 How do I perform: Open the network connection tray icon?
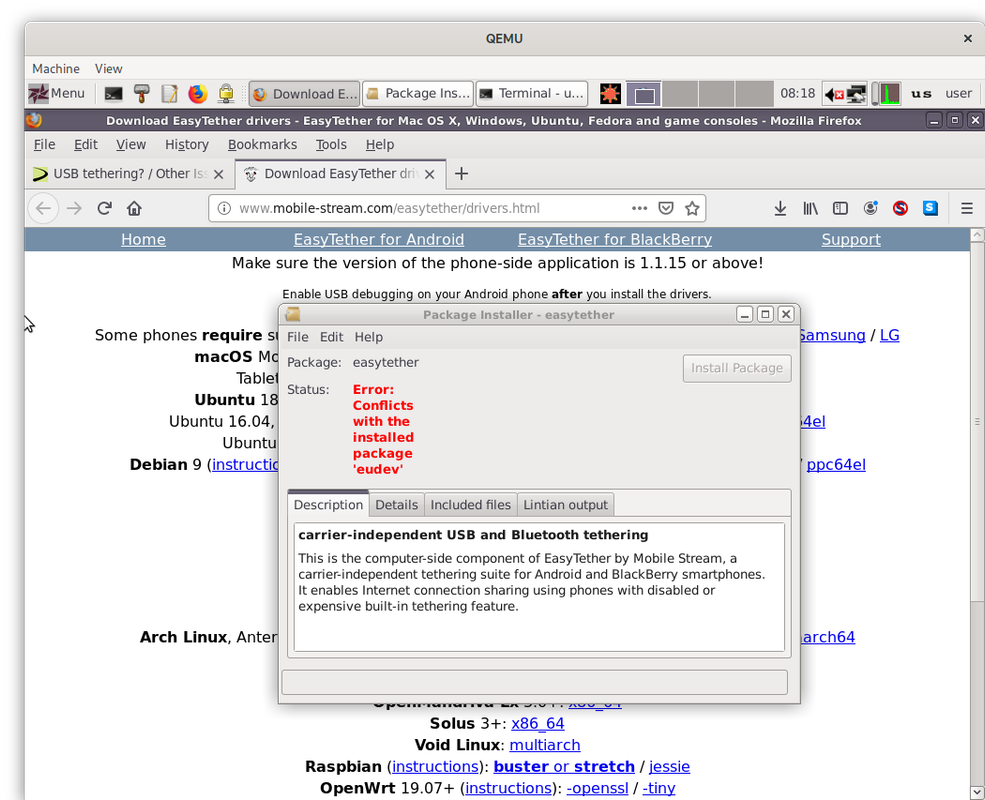click(856, 94)
